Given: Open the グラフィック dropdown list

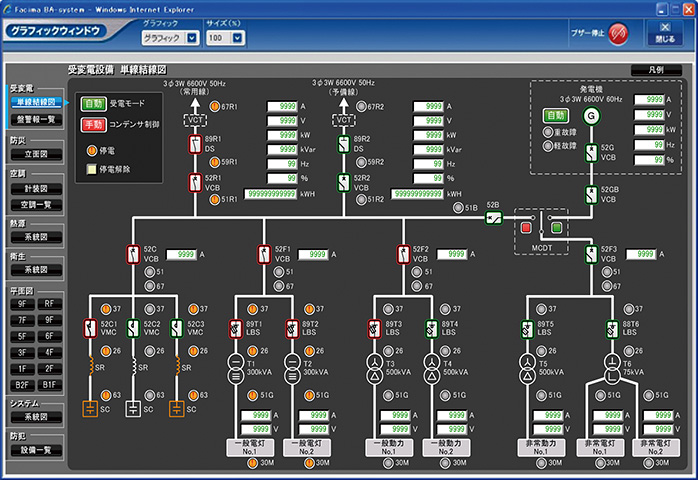Looking at the screenshot, I should click(x=192, y=38).
